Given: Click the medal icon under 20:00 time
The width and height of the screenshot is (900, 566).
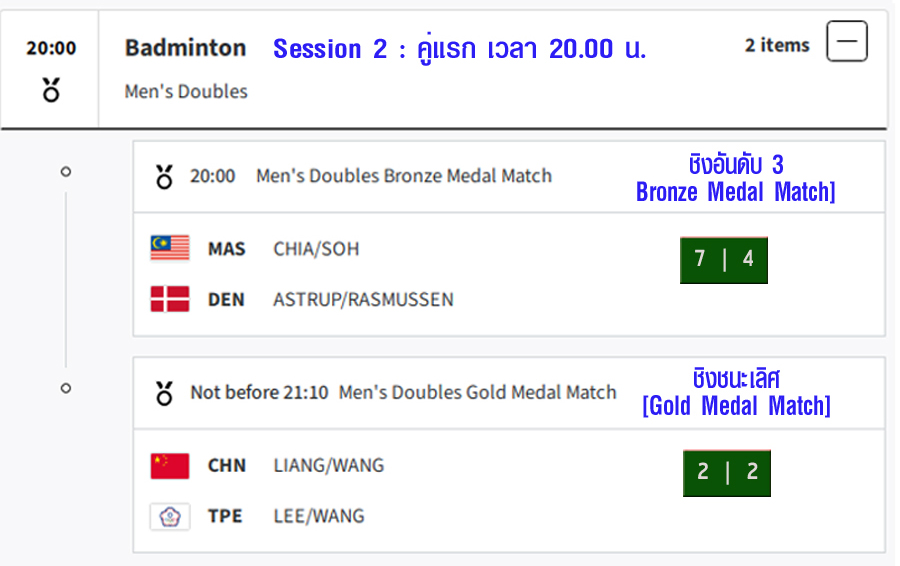Looking at the screenshot, I should pyautogui.click(x=51, y=90).
